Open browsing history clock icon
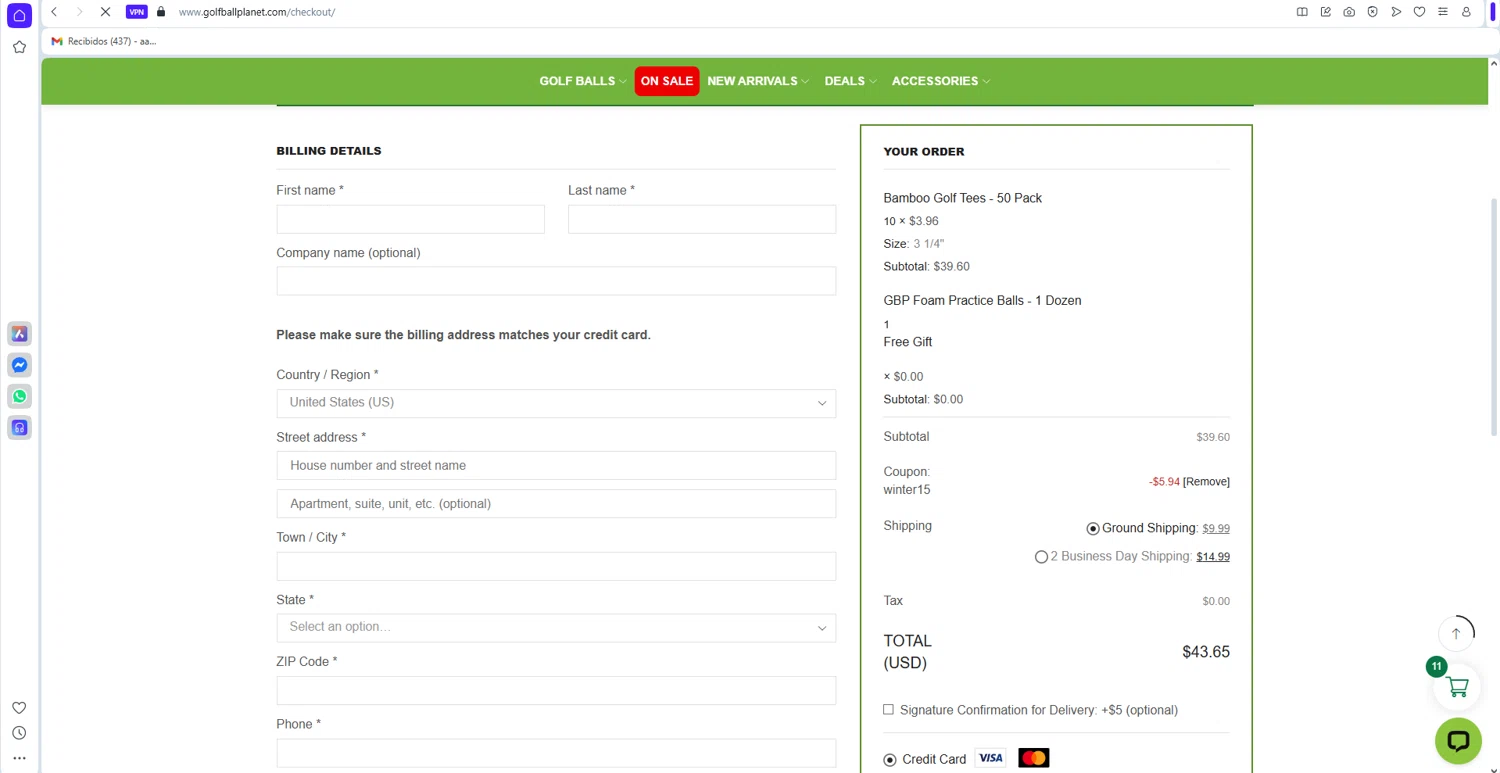1500x773 pixels. 19,733
